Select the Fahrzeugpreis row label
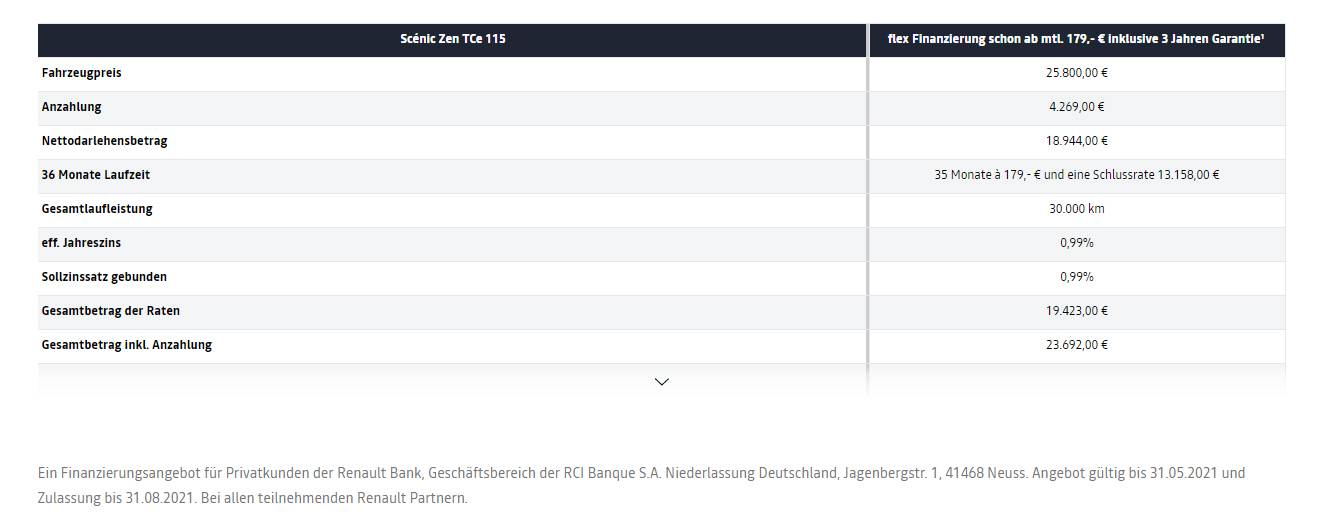This screenshot has height=522, width=1339. pyautogui.click(x=82, y=73)
